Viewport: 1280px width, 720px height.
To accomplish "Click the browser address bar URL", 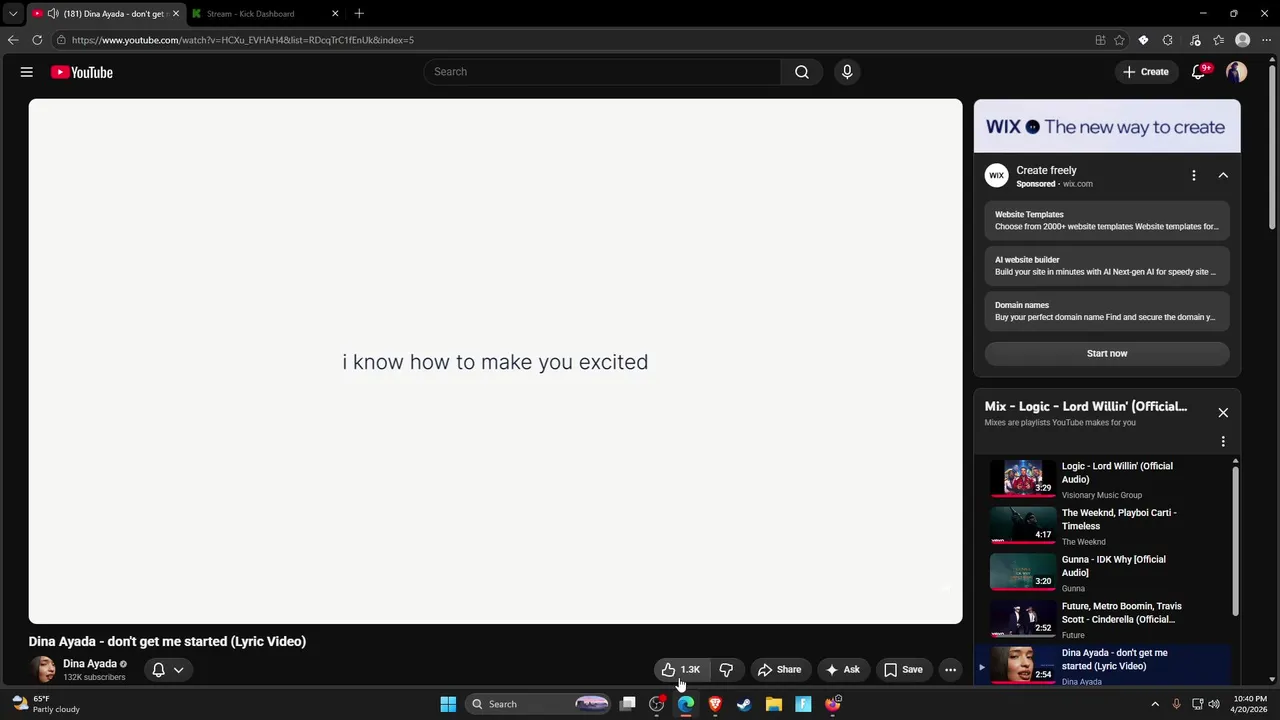I will (x=243, y=40).
